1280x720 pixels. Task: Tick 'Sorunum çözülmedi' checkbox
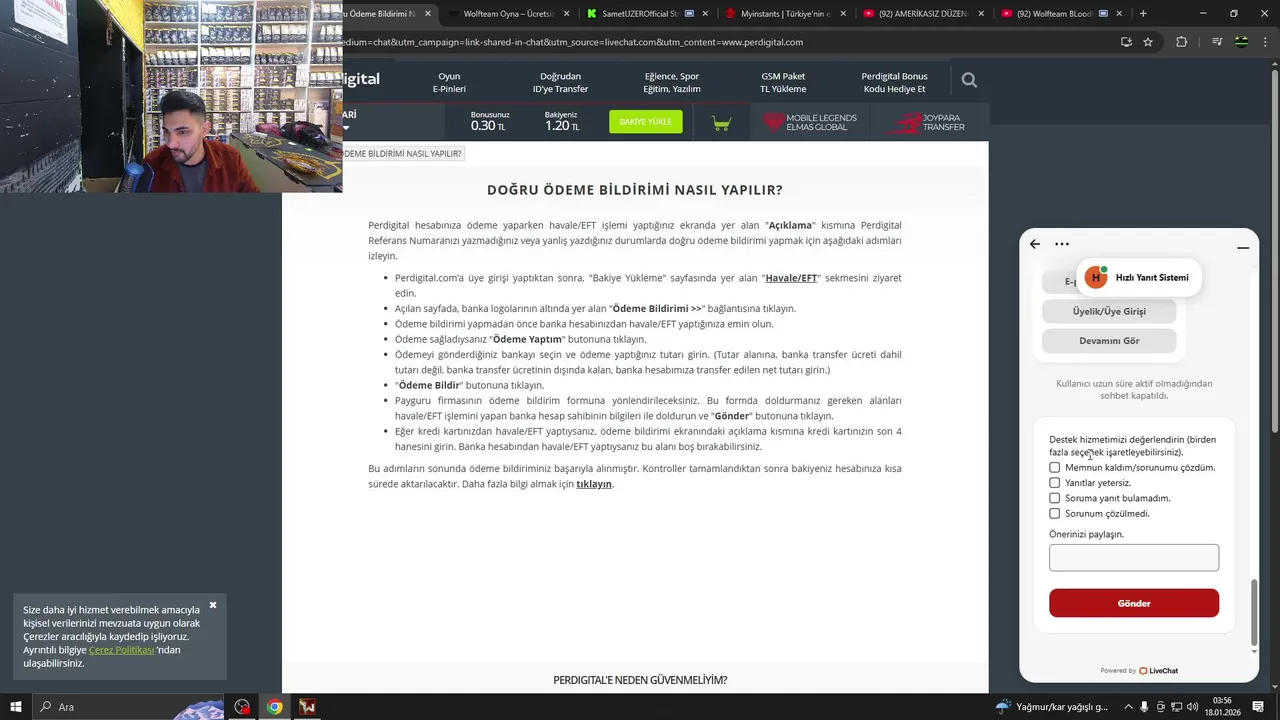1054,513
